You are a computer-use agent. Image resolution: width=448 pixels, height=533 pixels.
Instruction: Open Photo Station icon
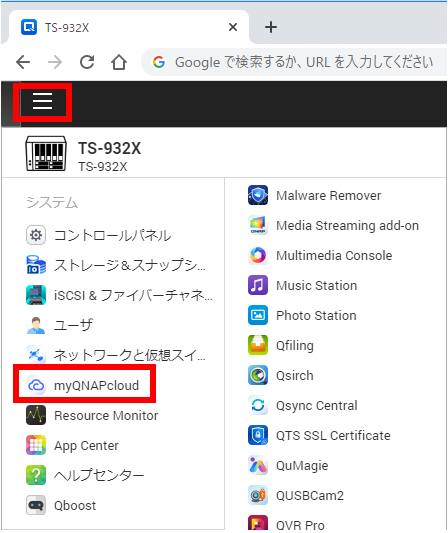[x=258, y=315]
